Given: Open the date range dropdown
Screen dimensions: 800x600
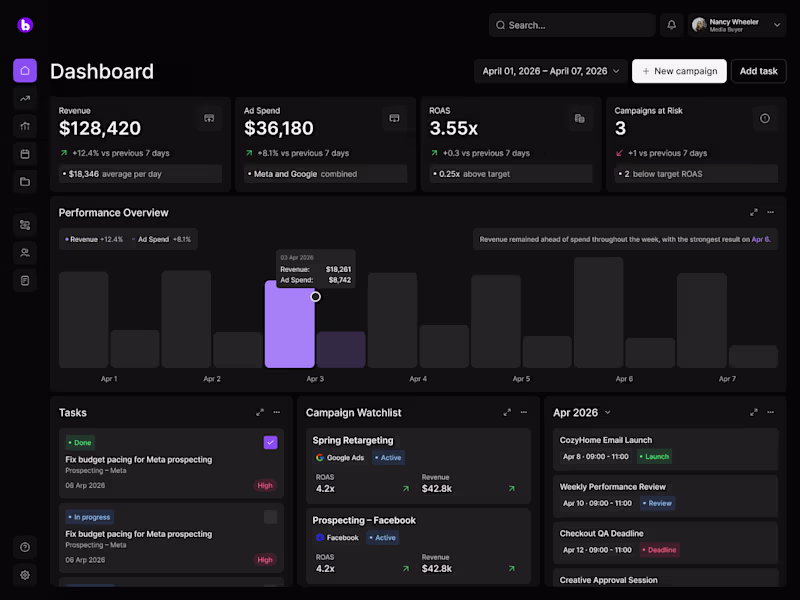Looking at the screenshot, I should 551,71.
